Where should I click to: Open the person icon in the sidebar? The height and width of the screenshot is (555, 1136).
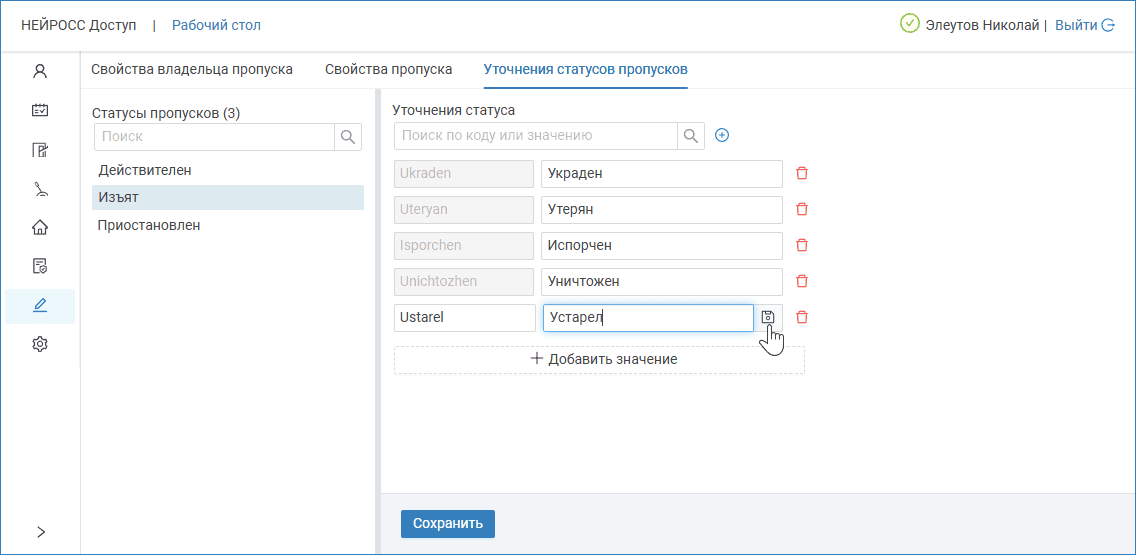pos(40,72)
